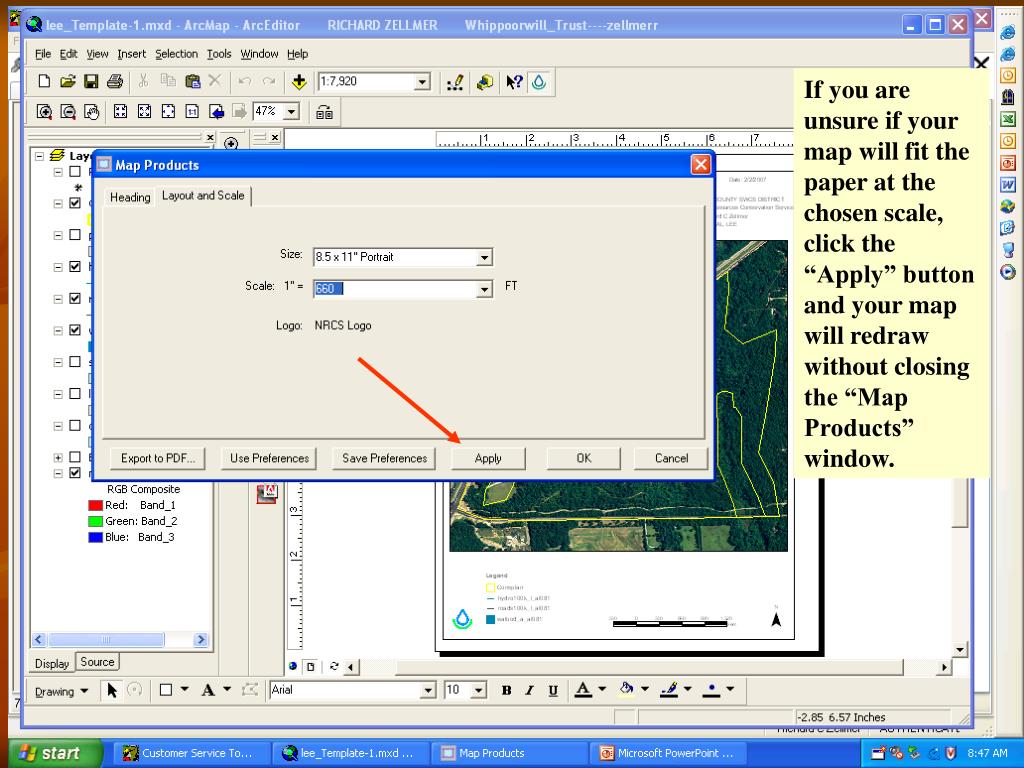Open the Tools menu
This screenshot has width=1024, height=768.
point(219,54)
